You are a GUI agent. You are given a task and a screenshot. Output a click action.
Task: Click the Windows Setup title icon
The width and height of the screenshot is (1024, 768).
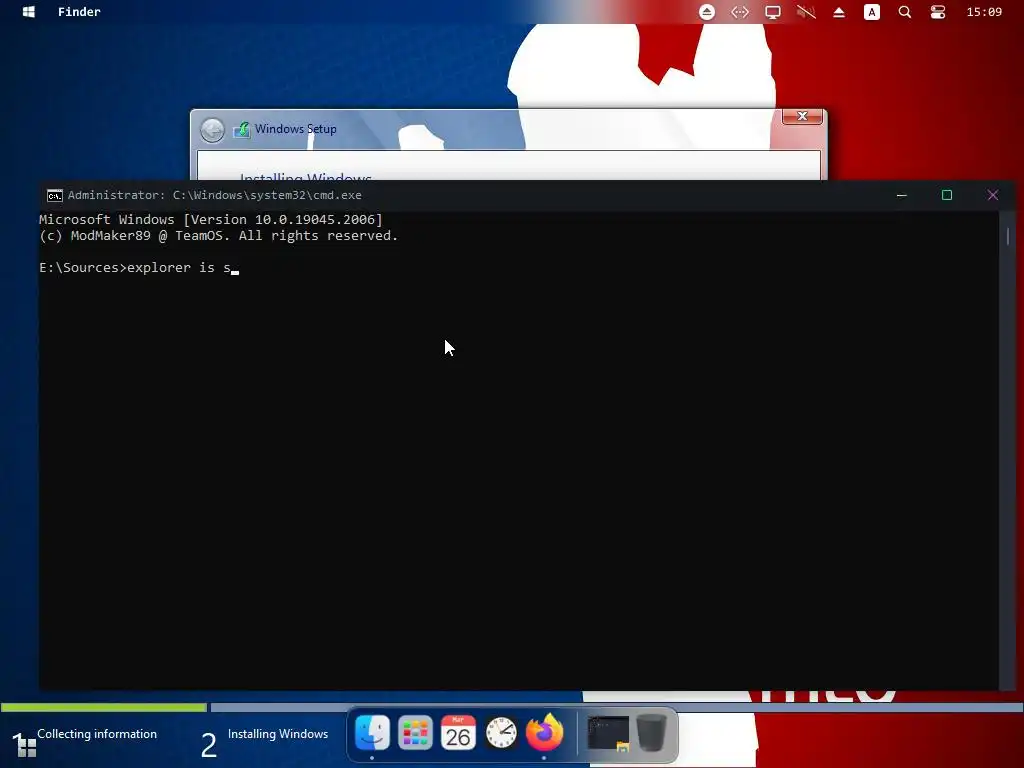[242, 129]
